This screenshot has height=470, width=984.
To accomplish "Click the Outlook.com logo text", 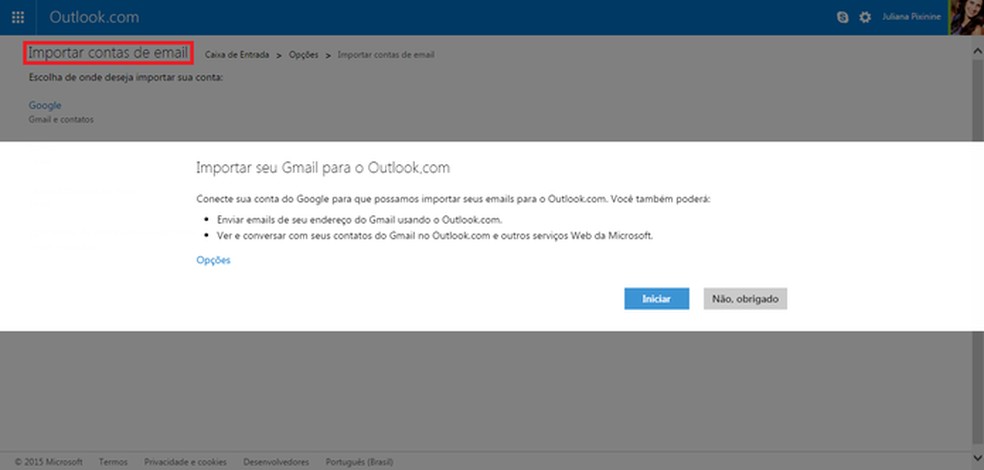I will 94,18.
